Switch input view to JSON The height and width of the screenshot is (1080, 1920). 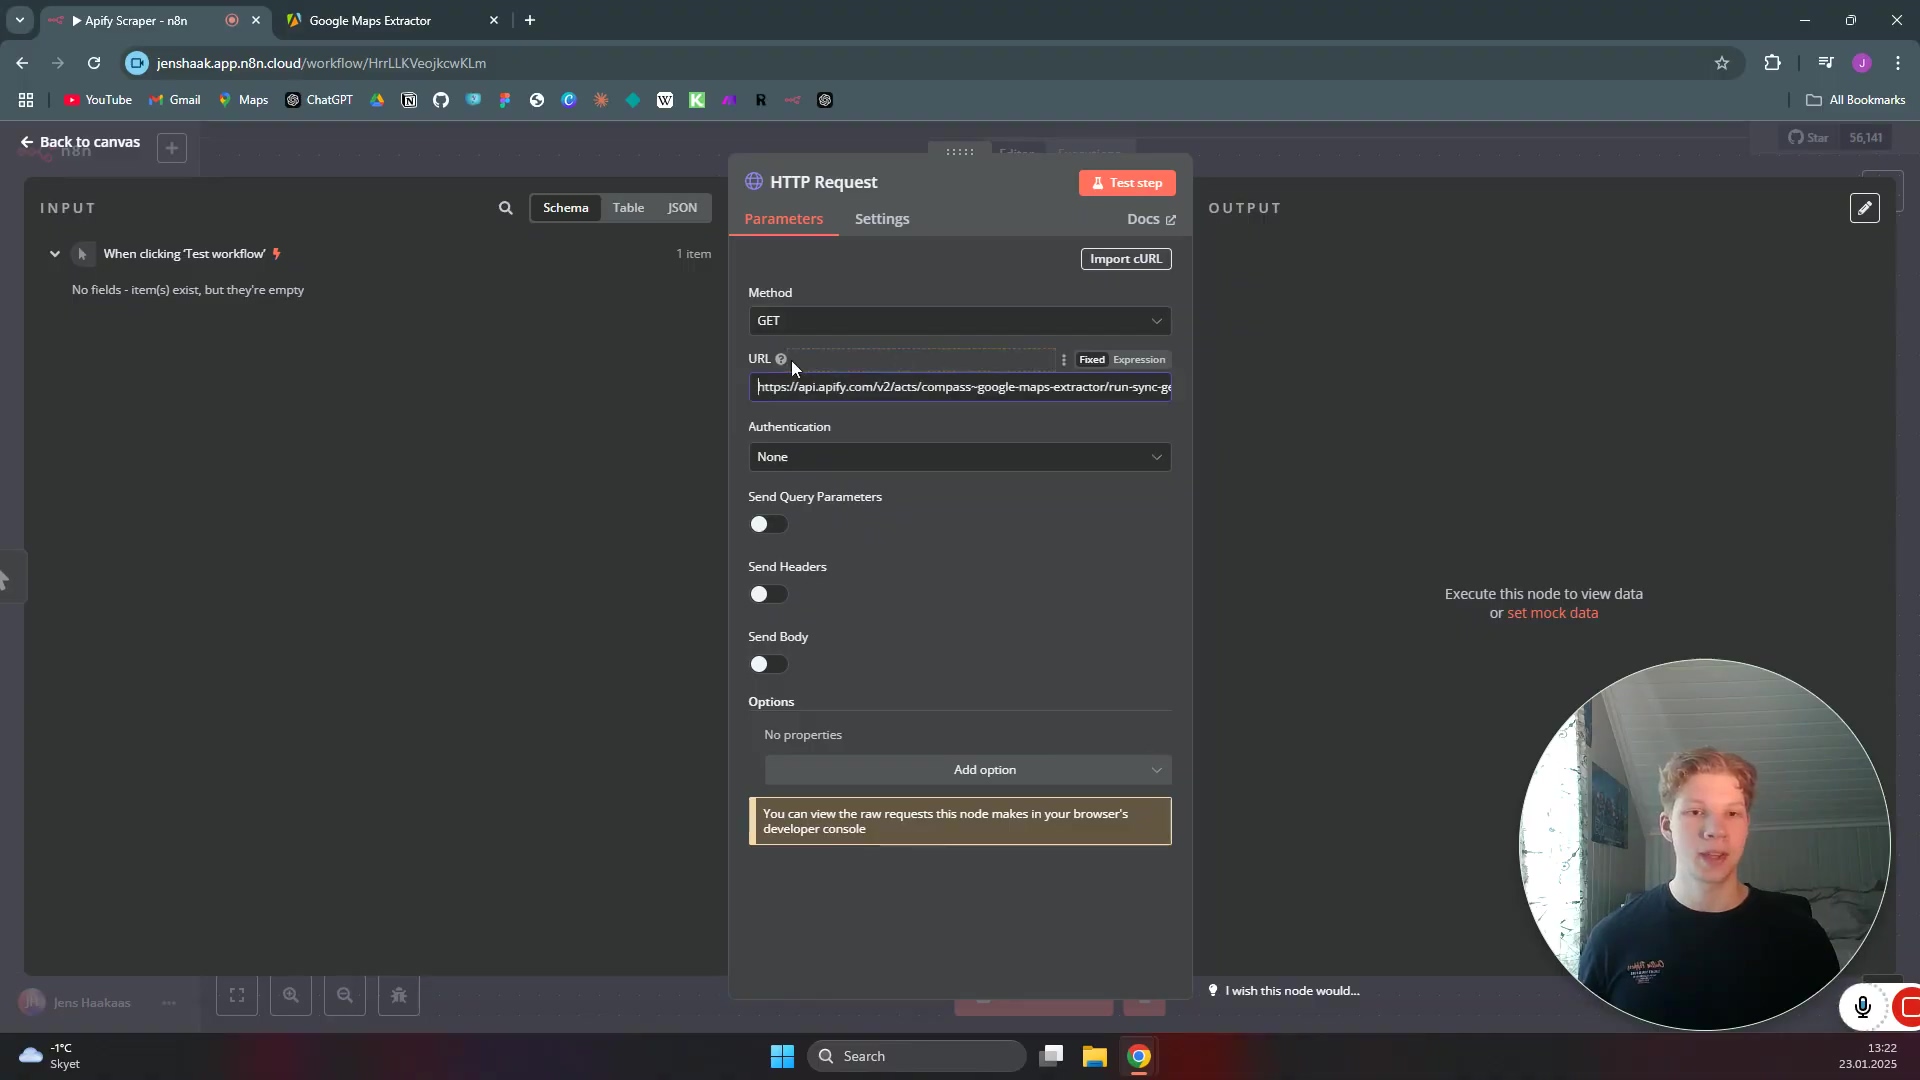point(682,208)
